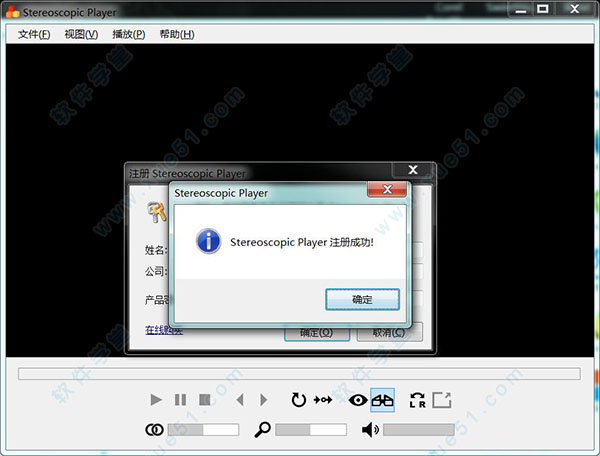Adjust the zoom slider next to the magnifier
Image resolution: width=600 pixels, height=456 pixels.
311,430
